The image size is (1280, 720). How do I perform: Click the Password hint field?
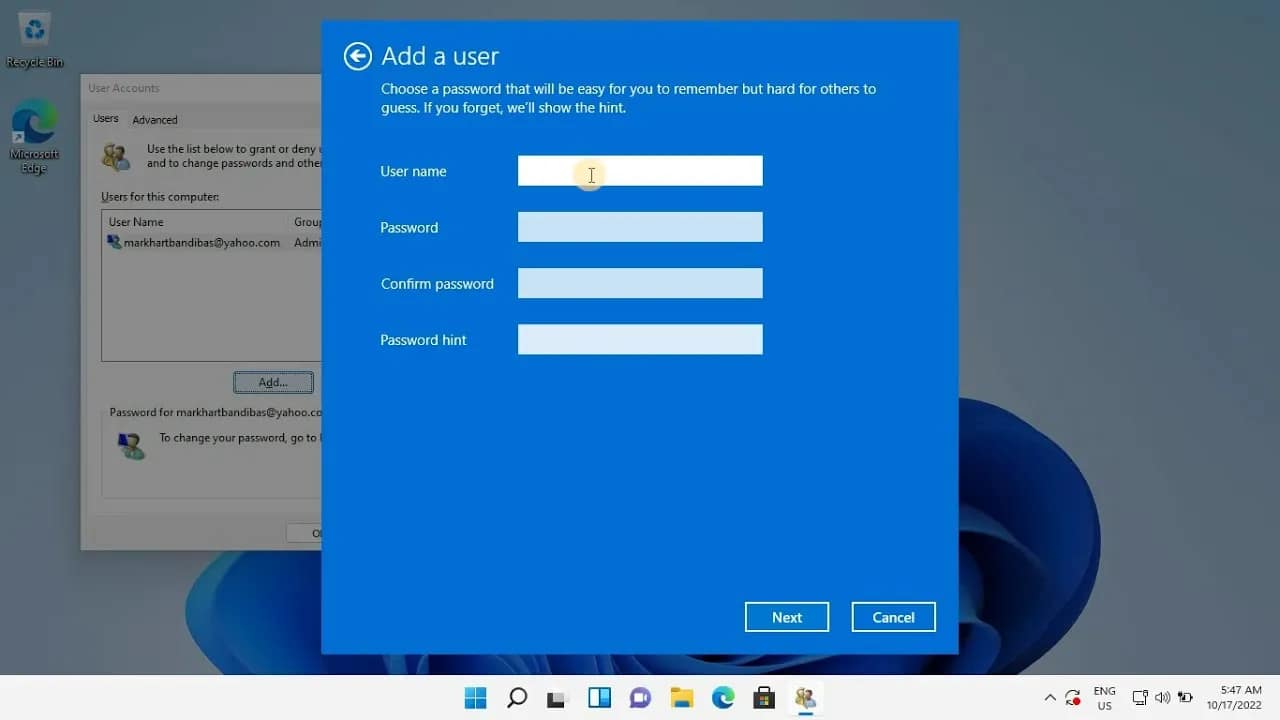coord(640,339)
